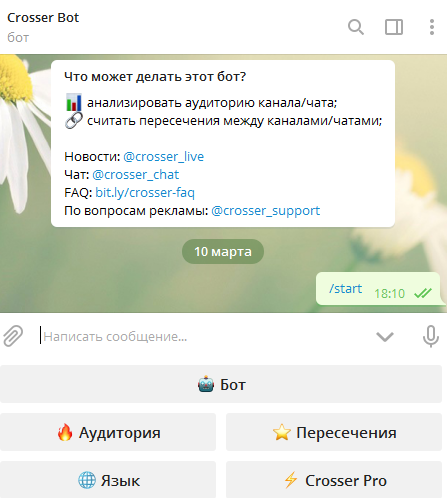The image size is (447, 498).
Task: Click the paperclip attach file icon
Action: click(13, 336)
